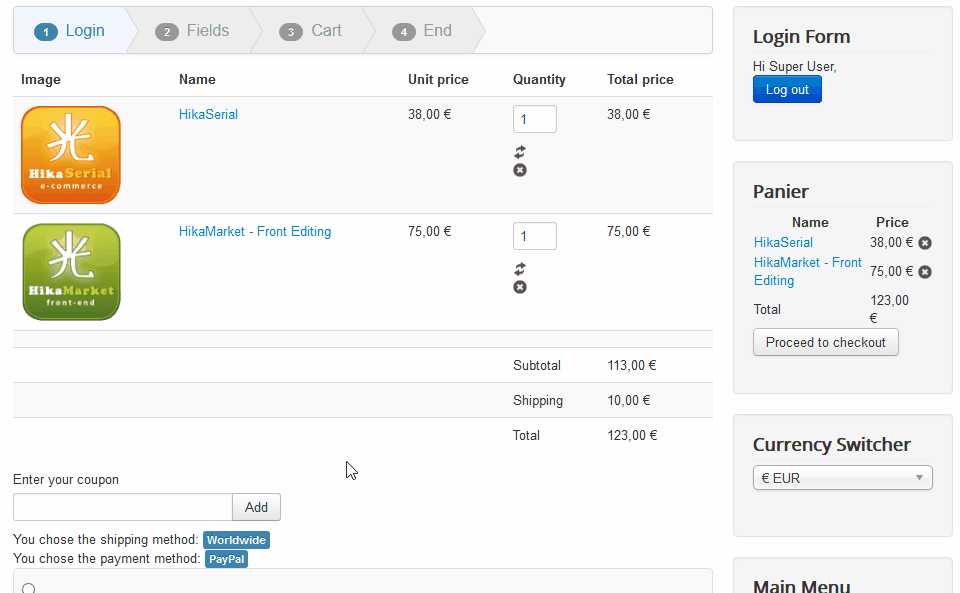Delete HikaMarket - Front Editing from main cart

(x=520, y=287)
